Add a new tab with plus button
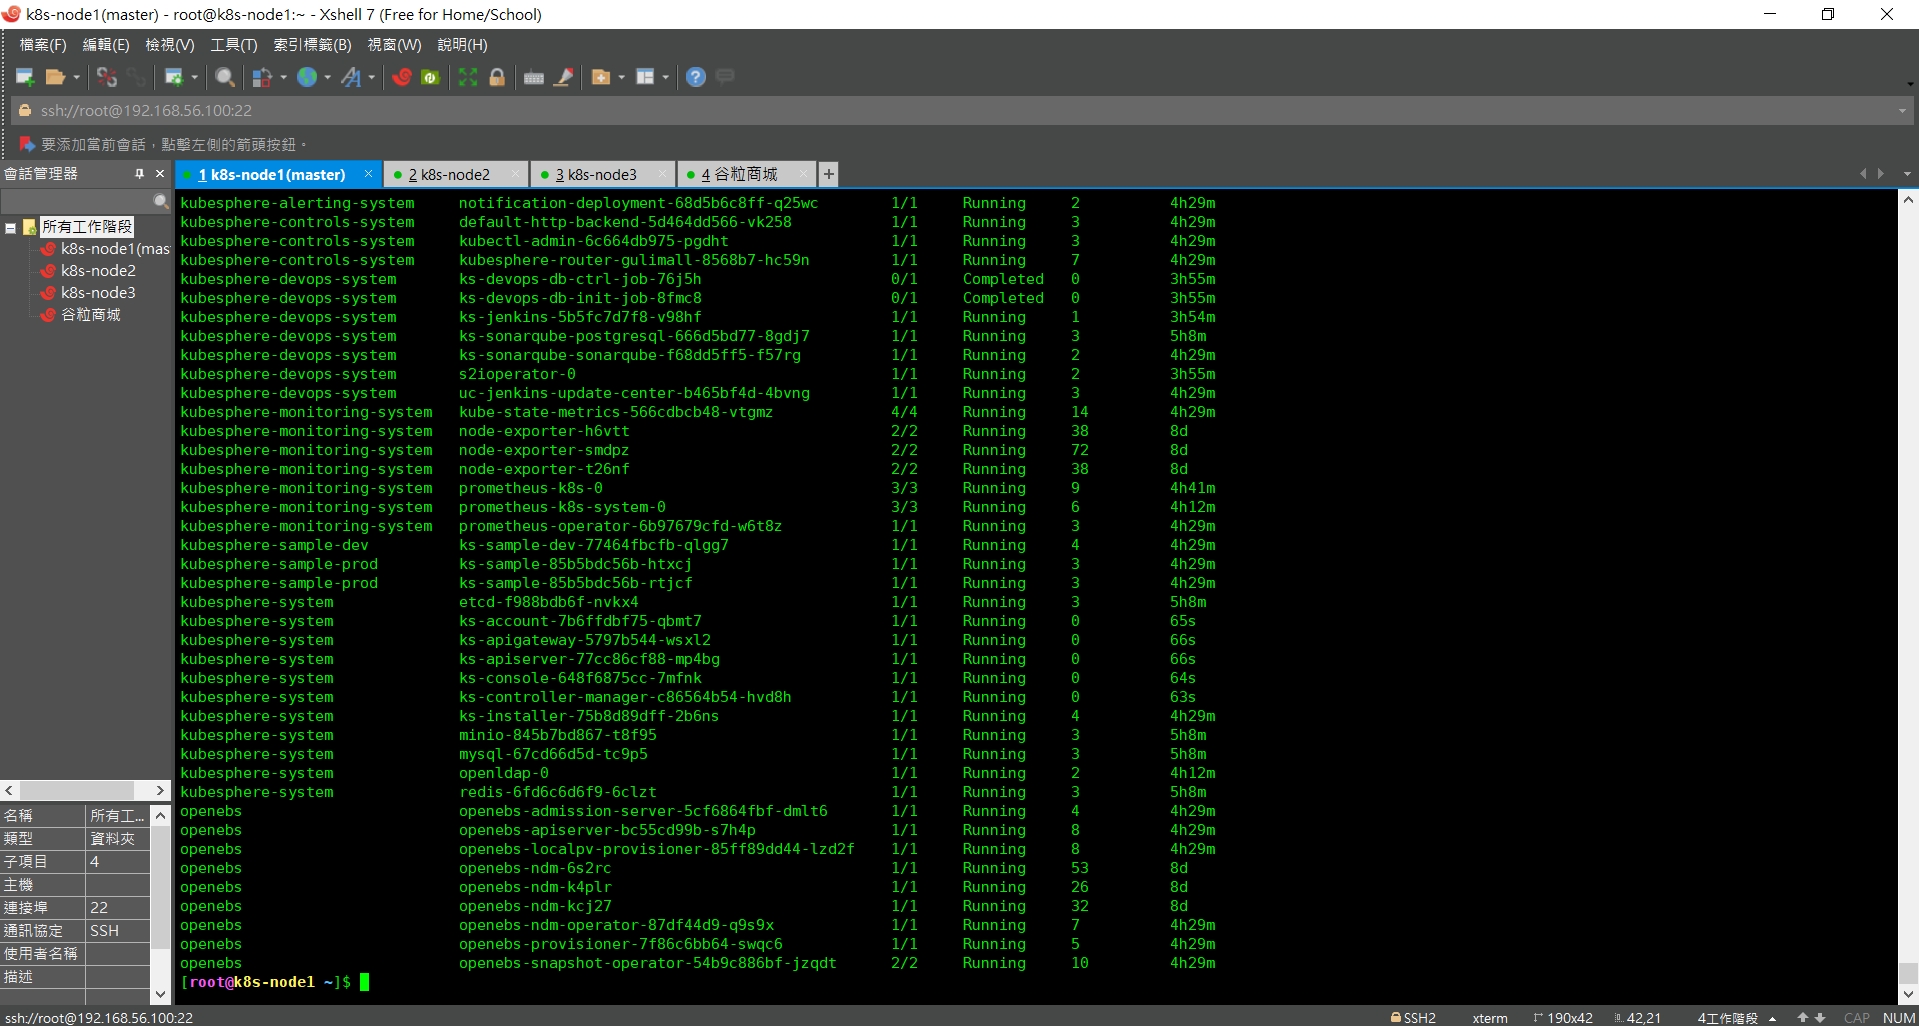 pos(828,175)
